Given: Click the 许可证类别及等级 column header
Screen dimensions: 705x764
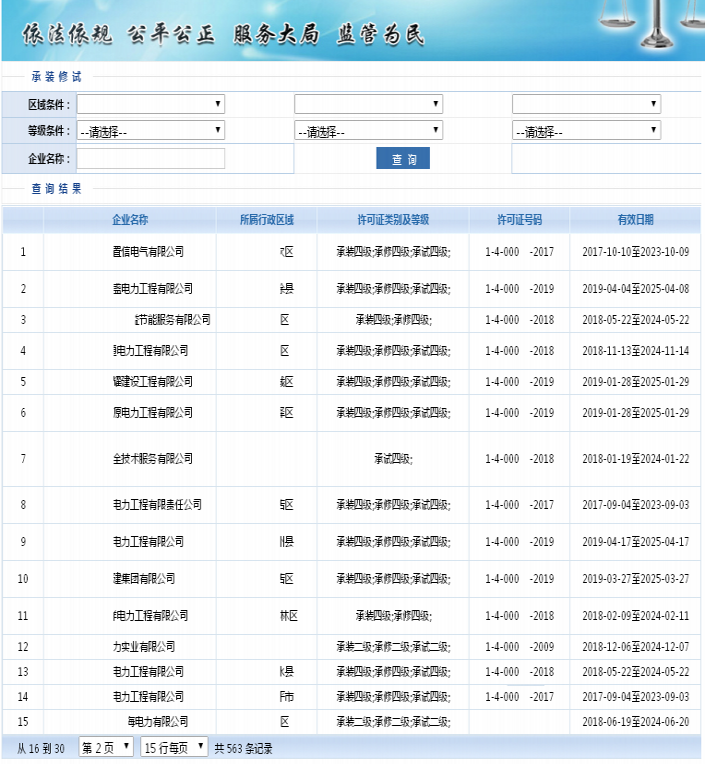Looking at the screenshot, I should pyautogui.click(x=393, y=220).
